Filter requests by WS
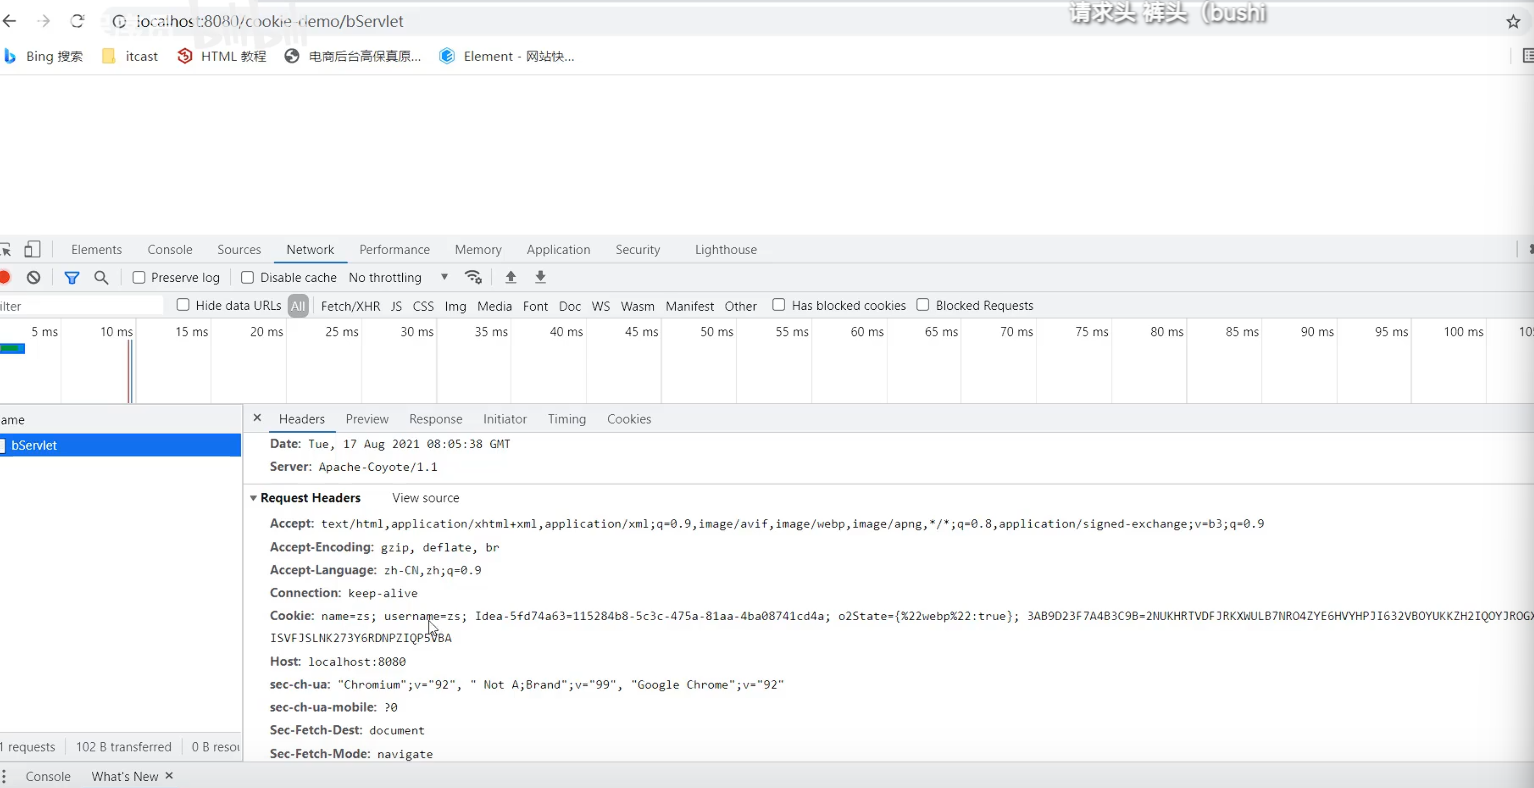 [600, 306]
